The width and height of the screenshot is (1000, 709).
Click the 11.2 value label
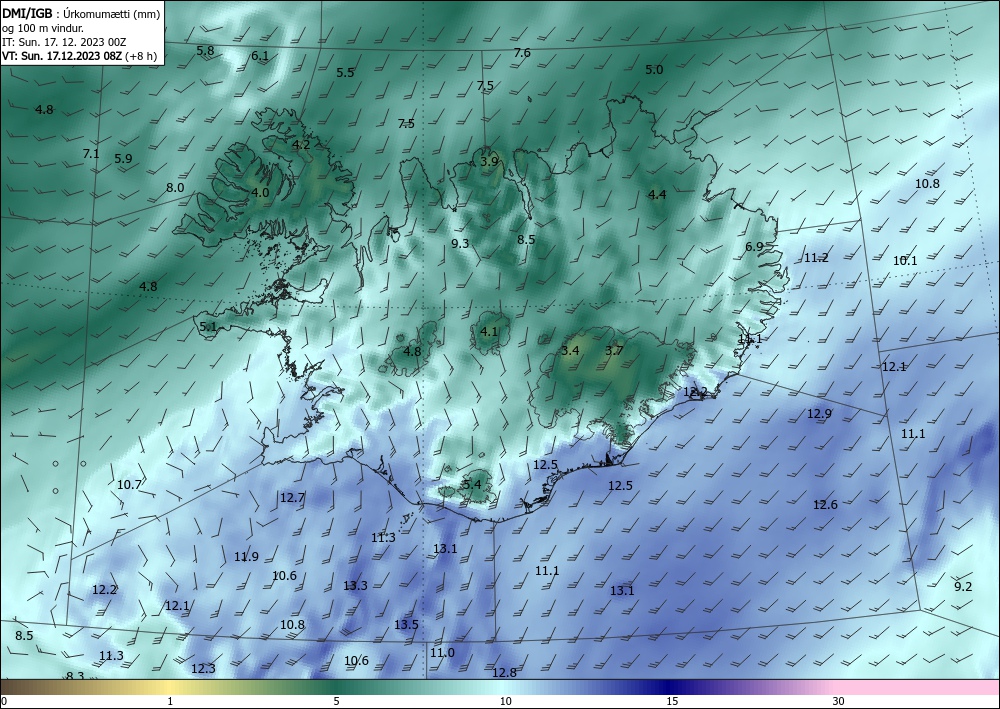tap(816, 258)
